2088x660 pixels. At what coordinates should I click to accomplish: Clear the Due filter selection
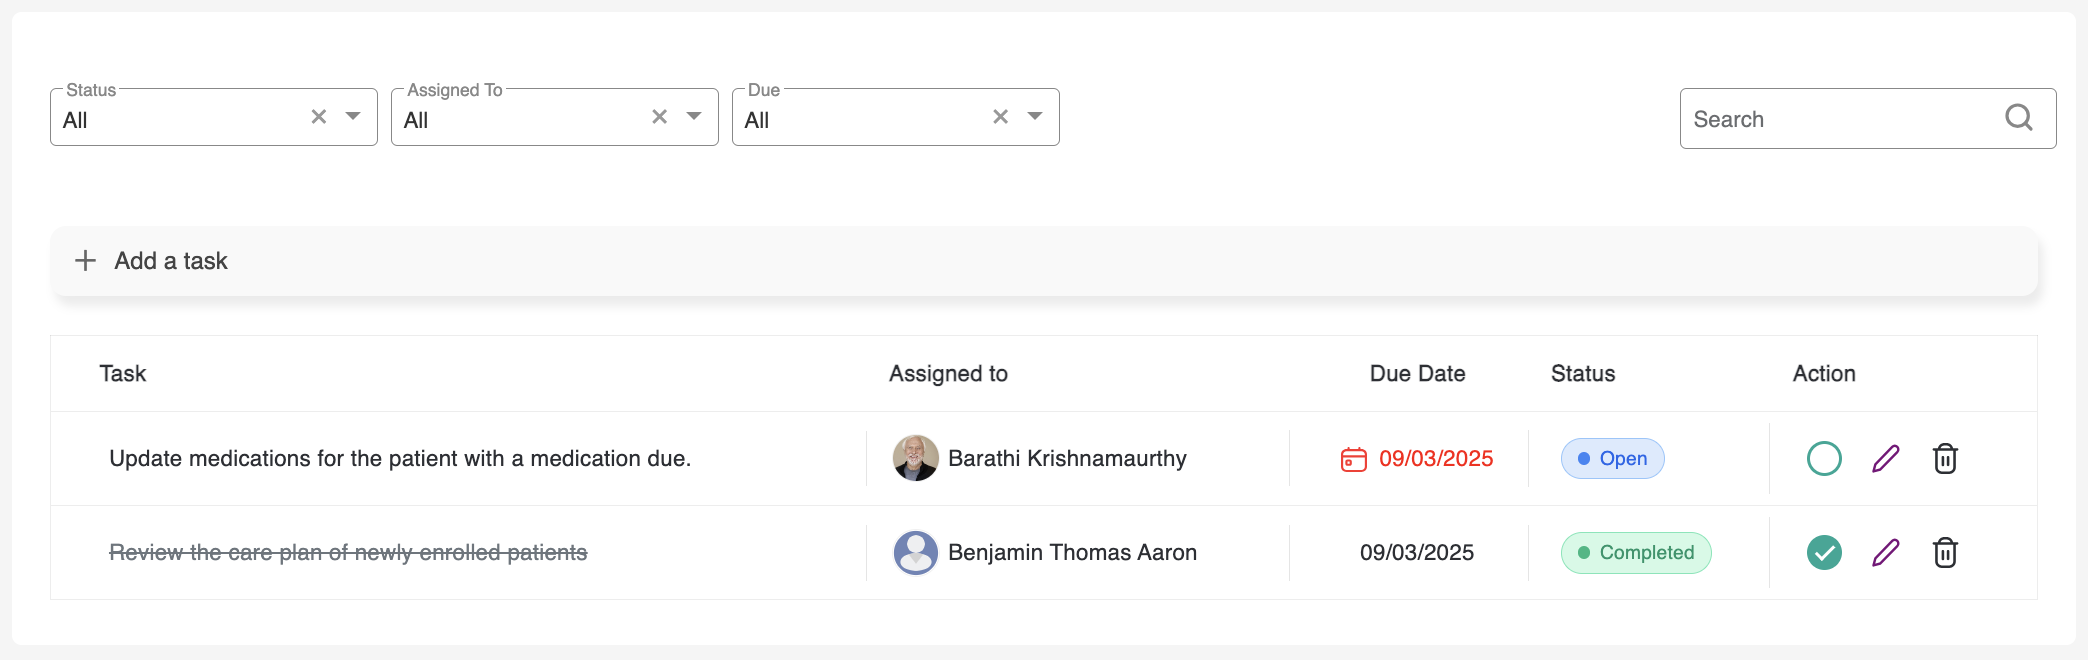[1001, 117]
